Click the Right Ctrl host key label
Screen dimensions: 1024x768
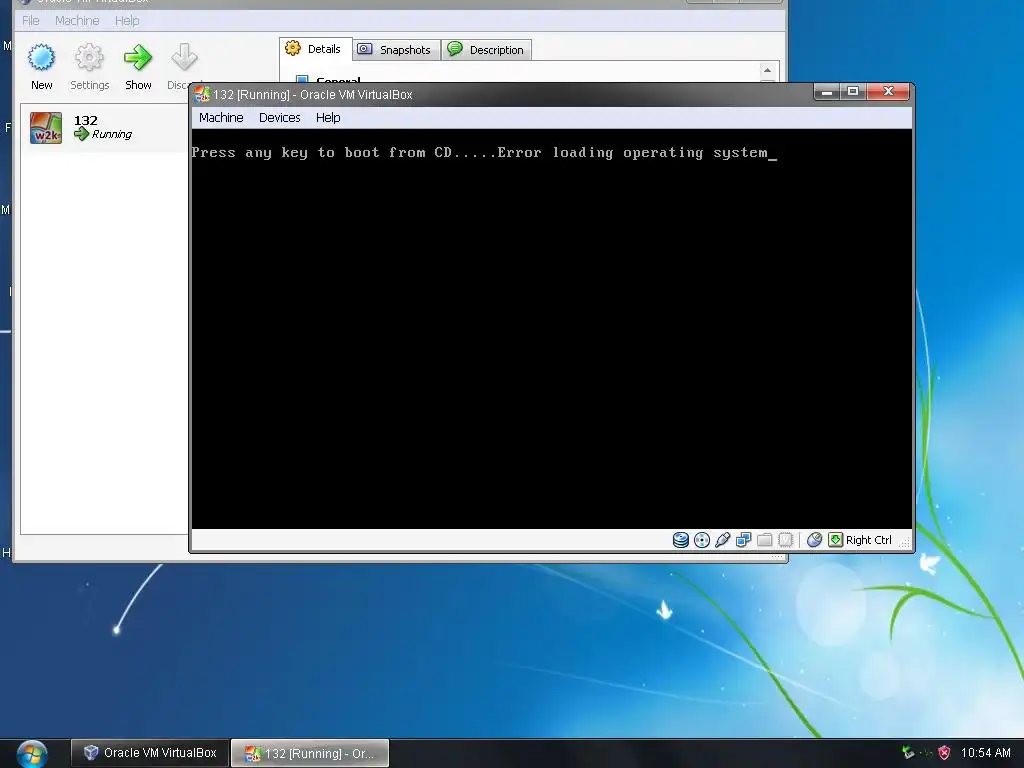(x=869, y=540)
